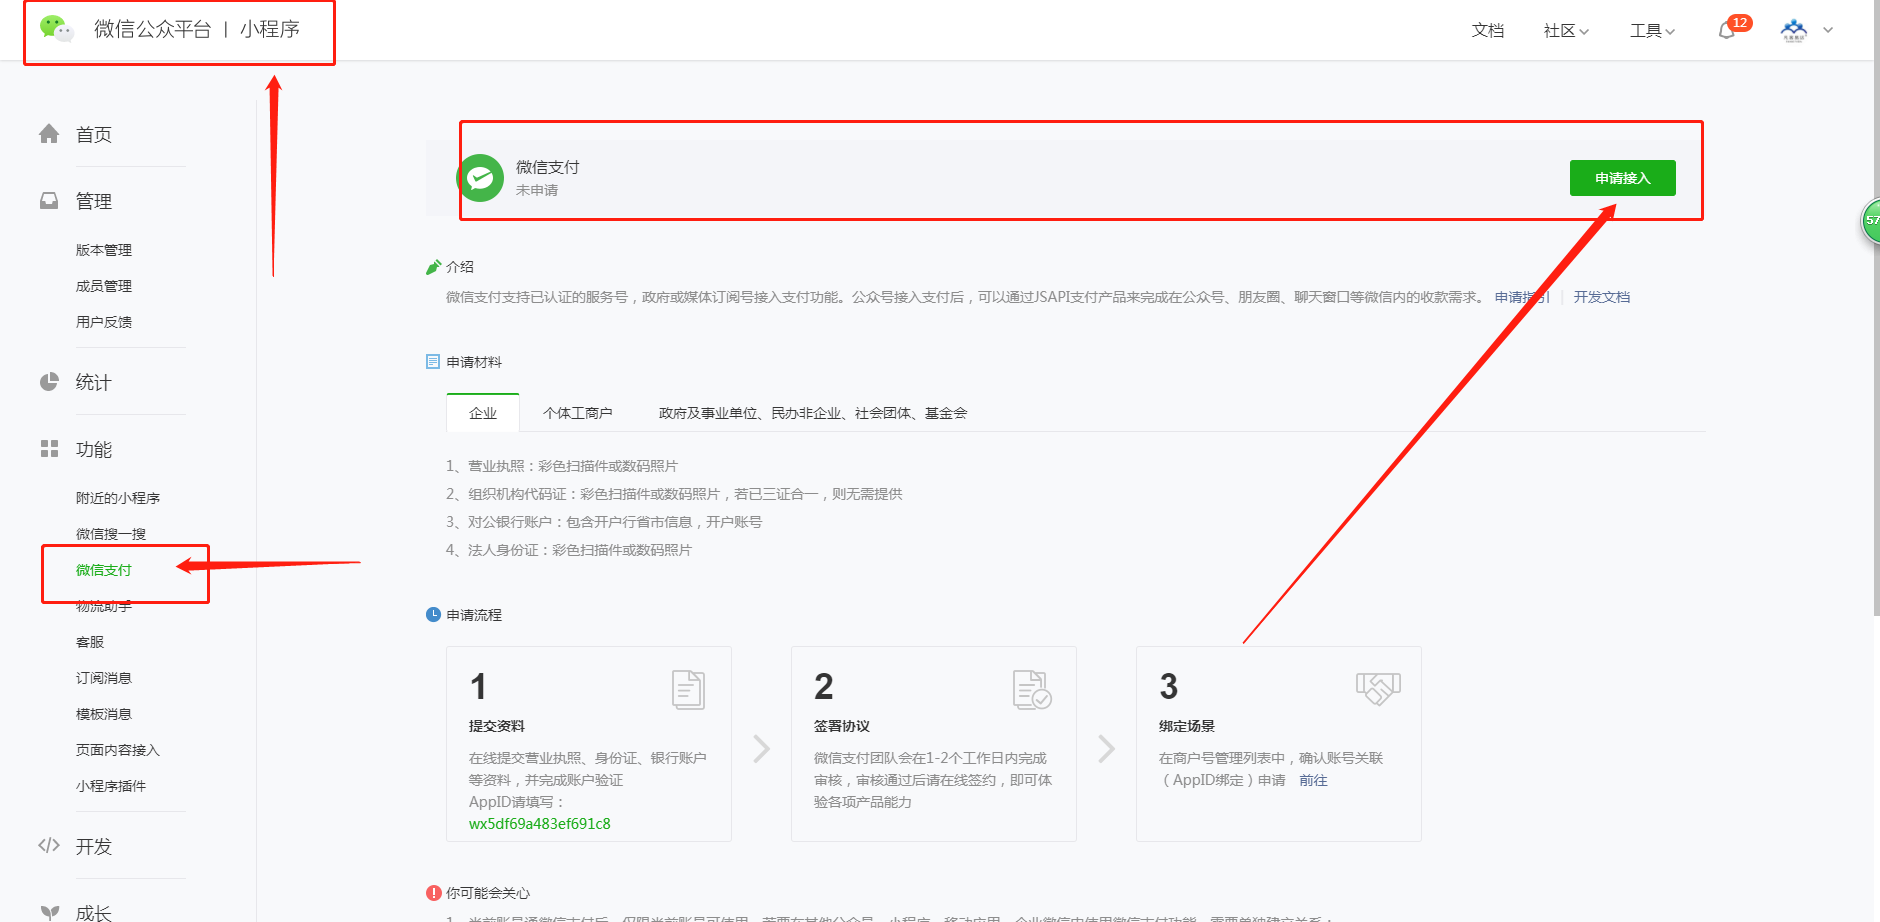Switch to the 个体工商户 tab
This screenshot has width=1880, height=922.
pos(578,413)
